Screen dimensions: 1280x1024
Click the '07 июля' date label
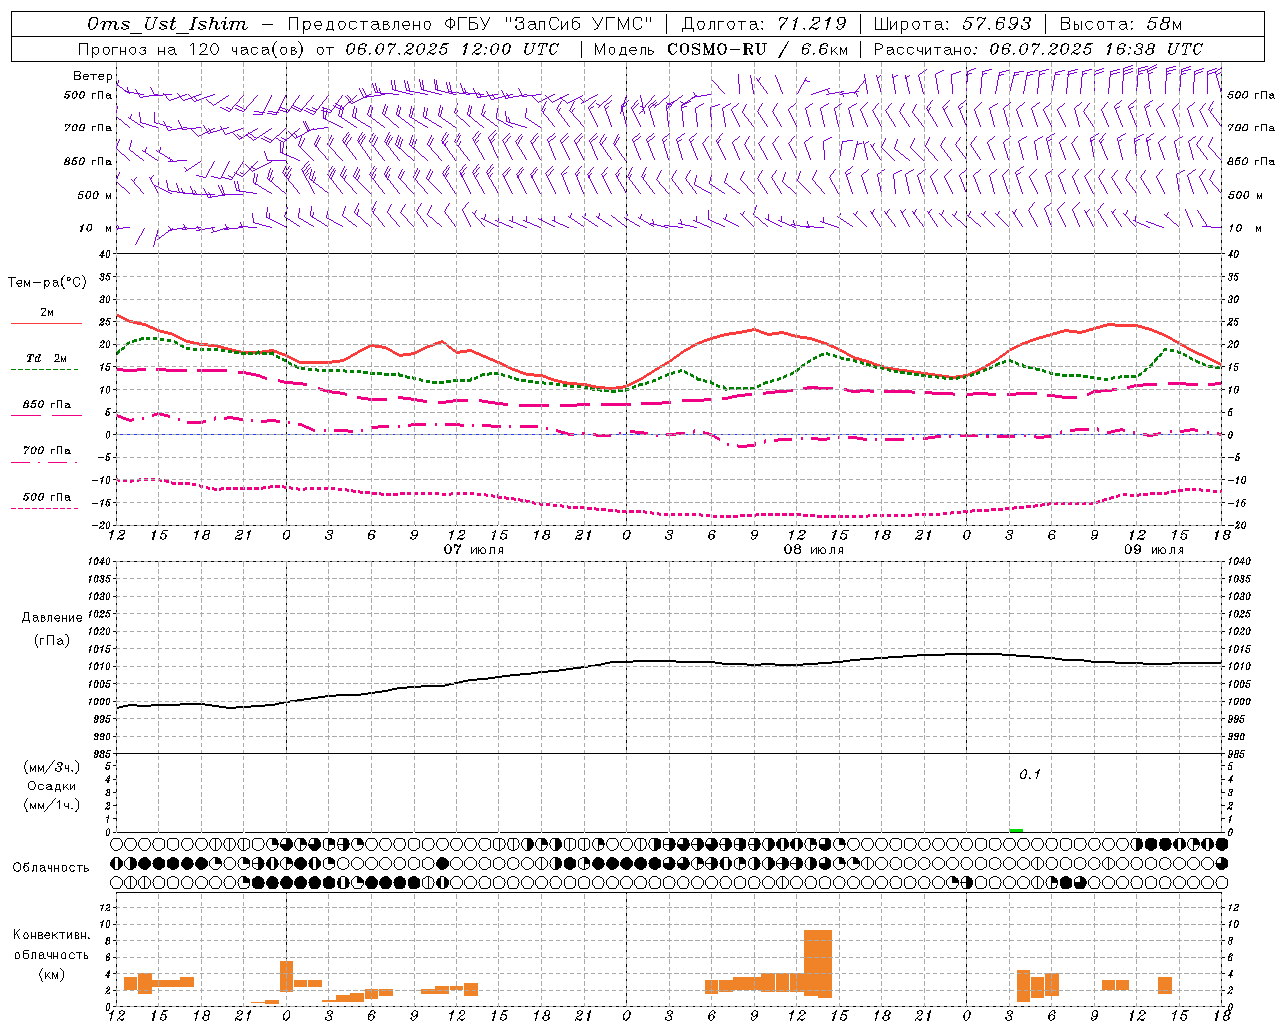click(x=474, y=550)
